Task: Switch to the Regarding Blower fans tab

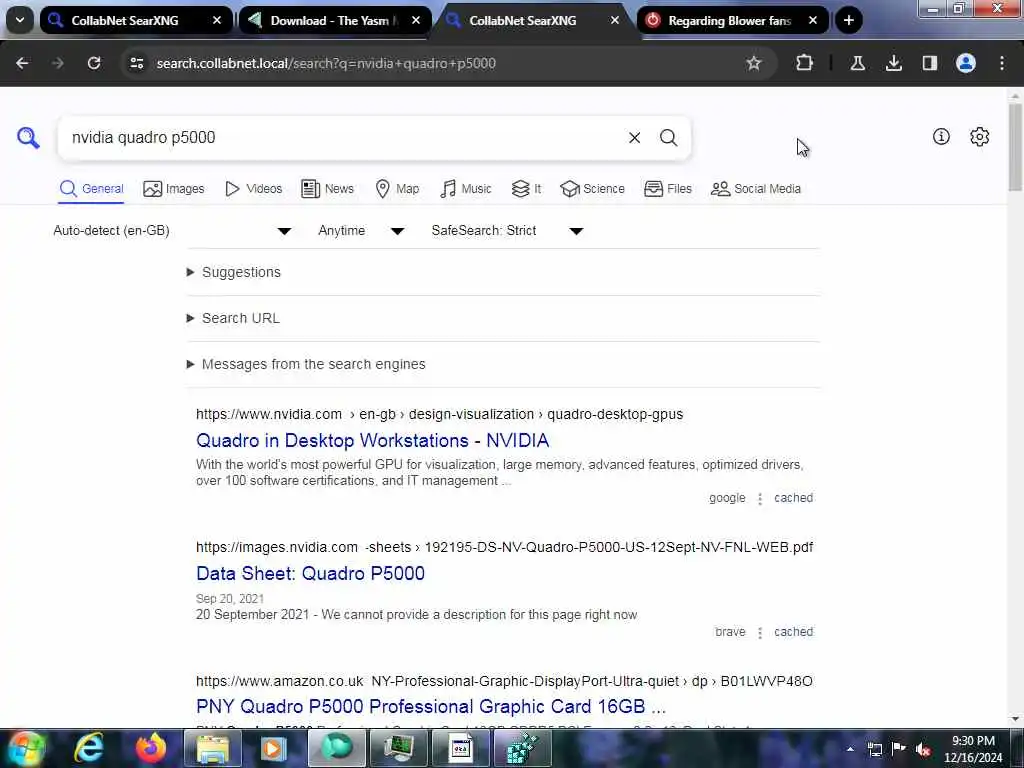Action: pyautogui.click(x=728, y=20)
